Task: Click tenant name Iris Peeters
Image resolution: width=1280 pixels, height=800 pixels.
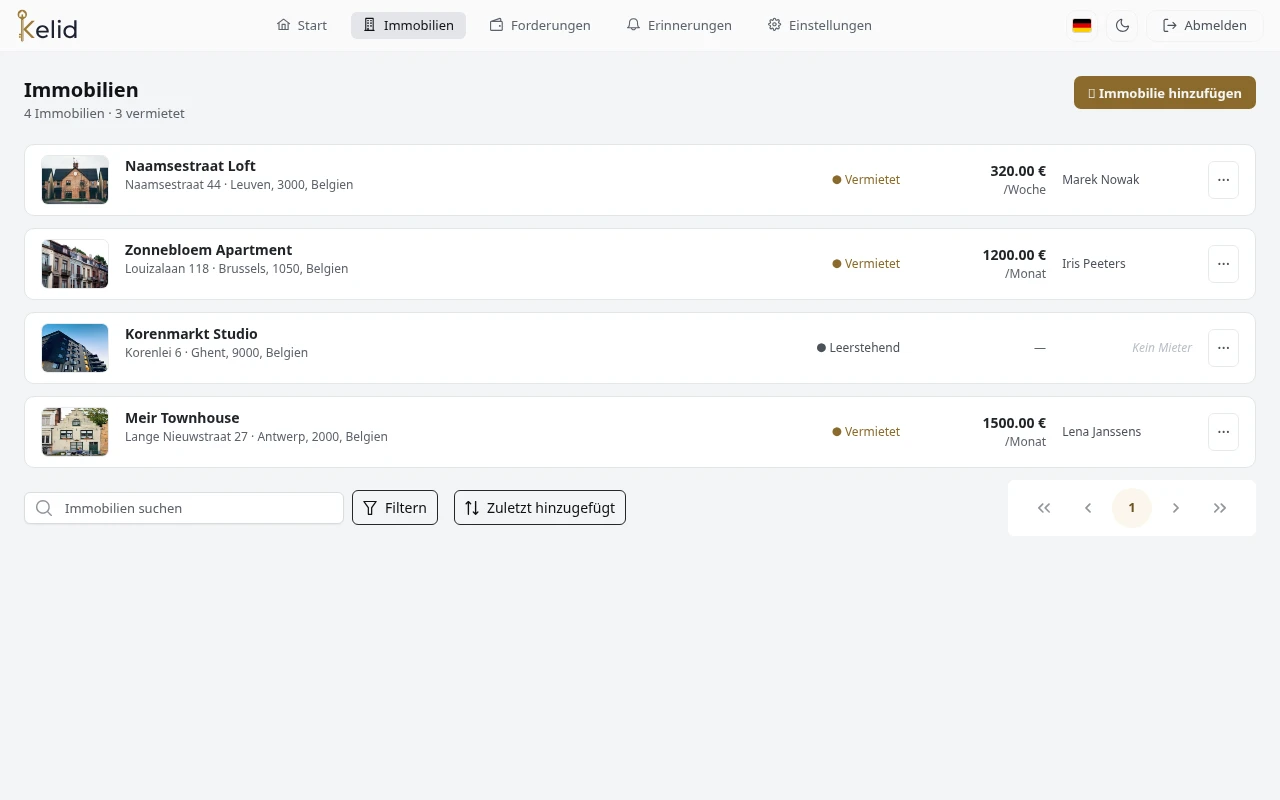Action: click(1094, 264)
